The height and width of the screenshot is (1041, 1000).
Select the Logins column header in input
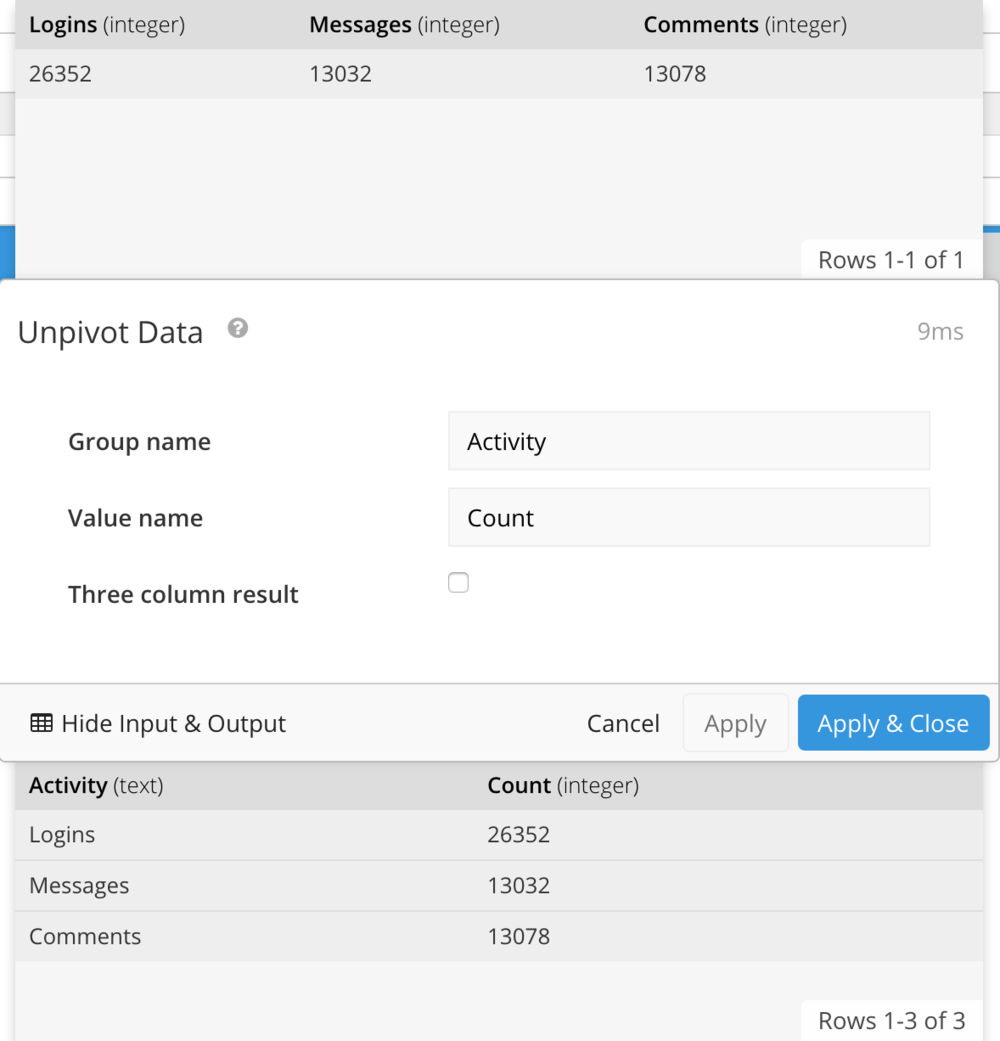click(107, 25)
